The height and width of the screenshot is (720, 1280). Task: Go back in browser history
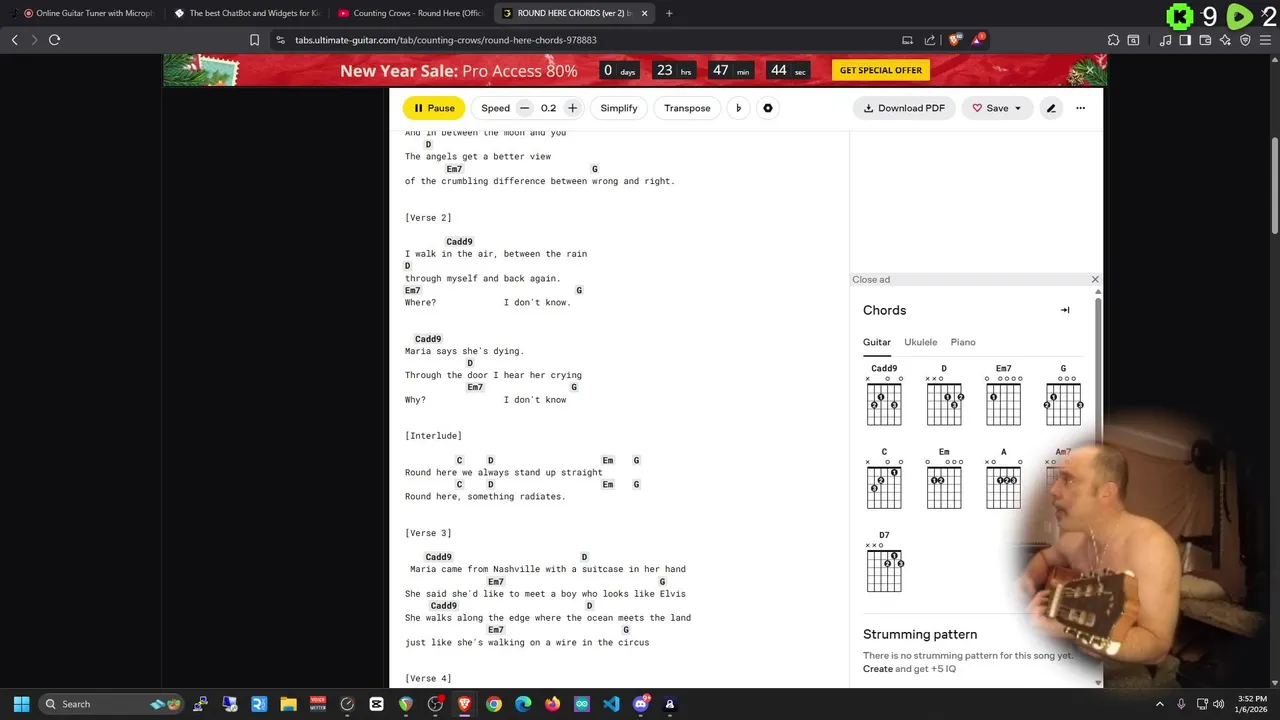14,40
